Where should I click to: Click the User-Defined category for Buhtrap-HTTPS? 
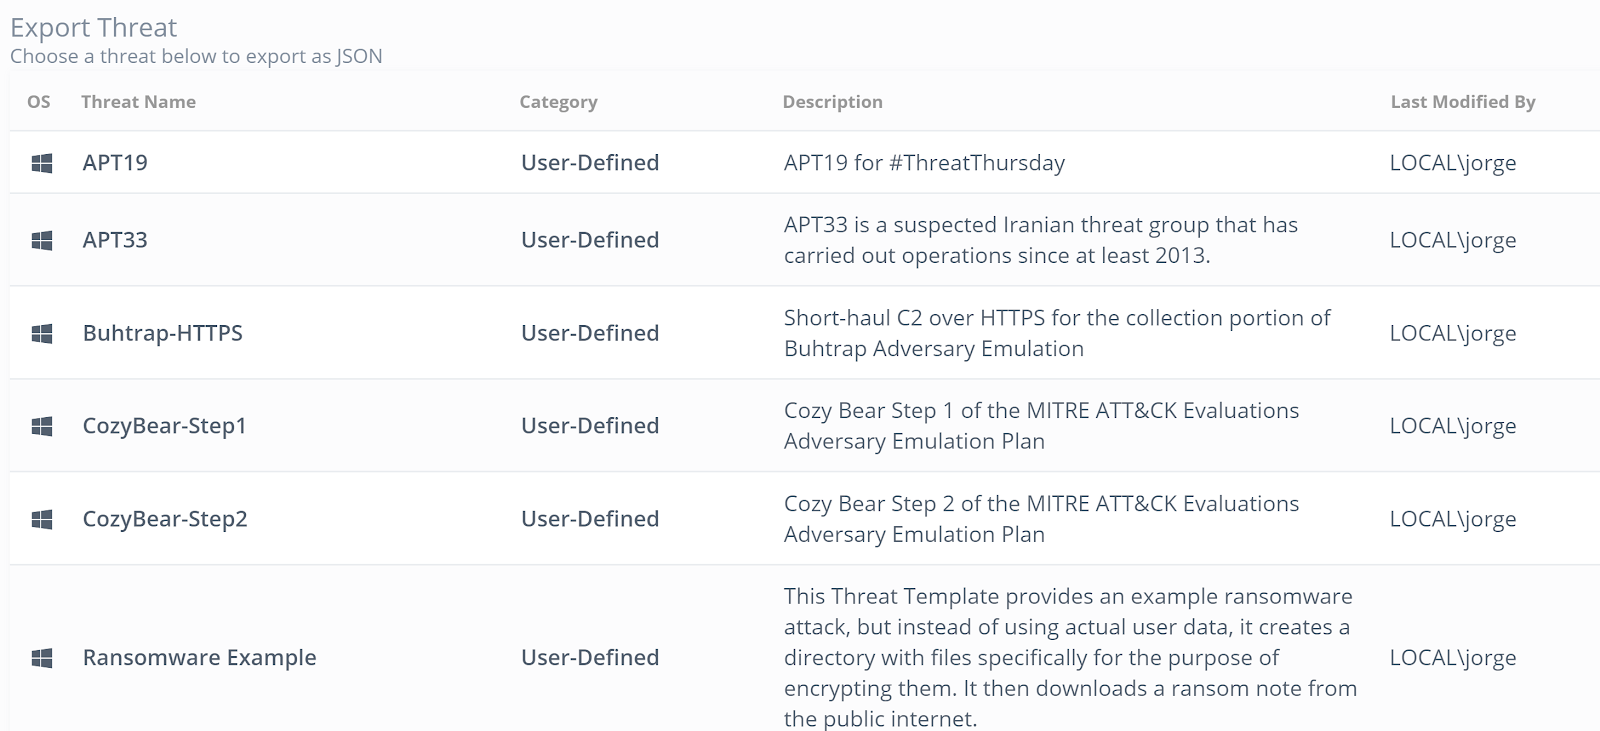click(x=590, y=333)
